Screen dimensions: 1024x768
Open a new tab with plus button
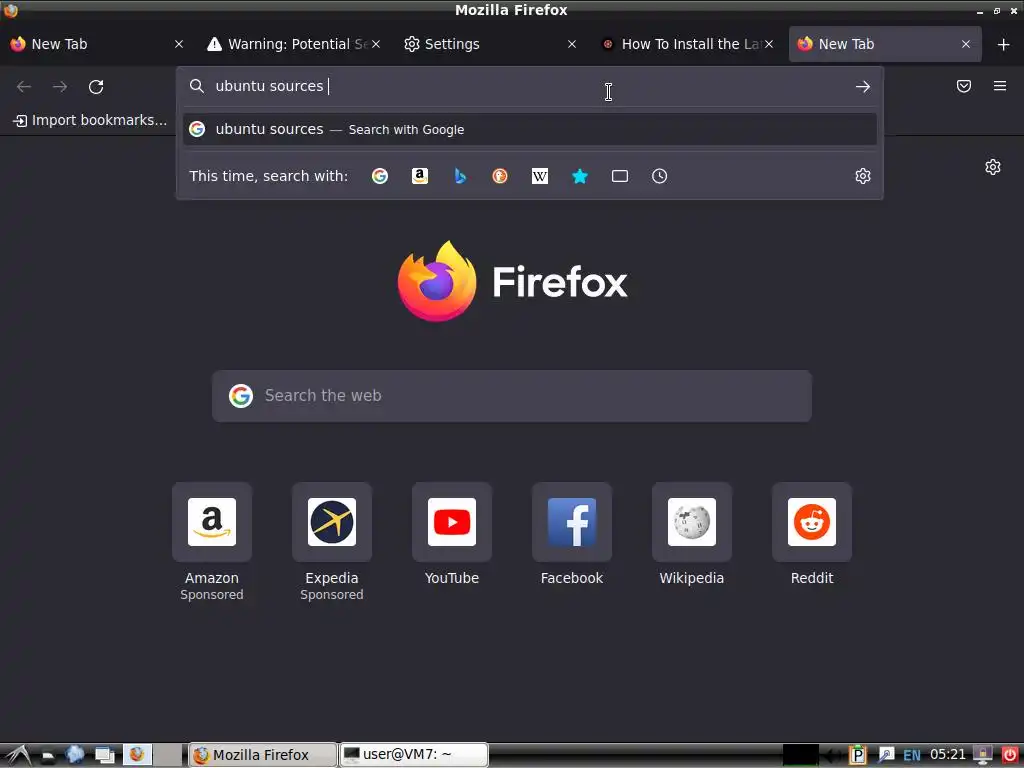coord(1004,44)
